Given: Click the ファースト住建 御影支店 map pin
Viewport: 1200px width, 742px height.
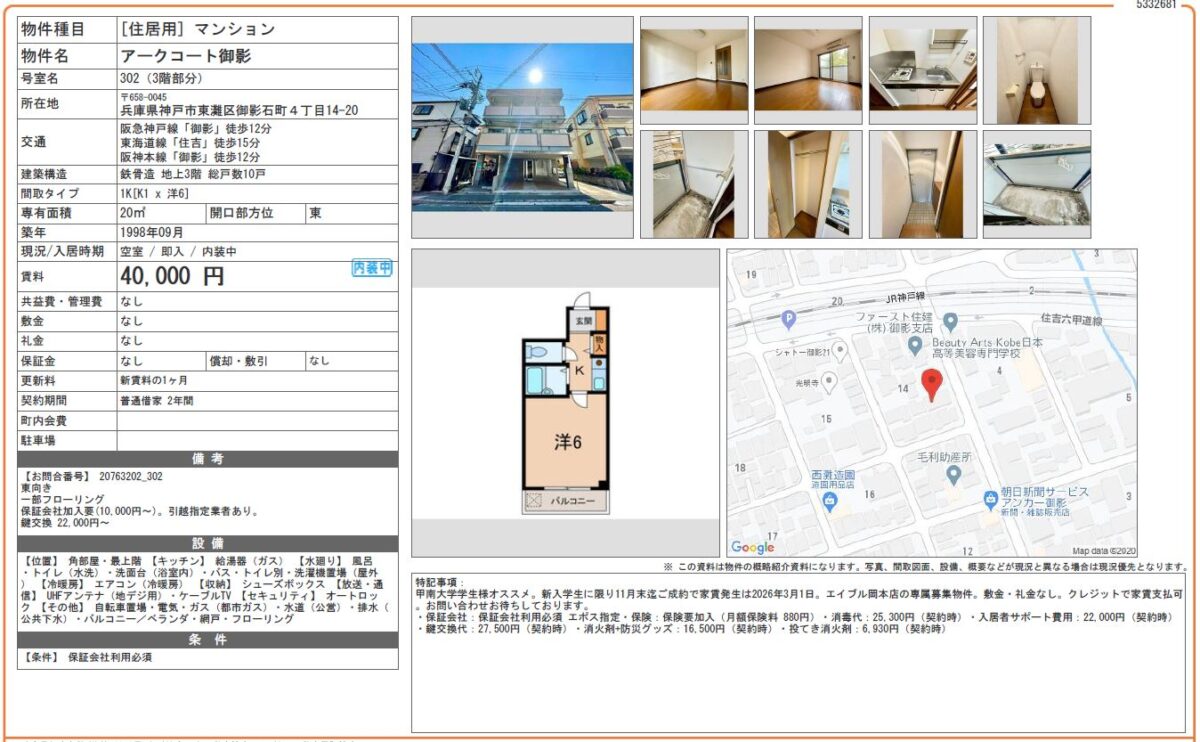Looking at the screenshot, I should coord(950,321).
